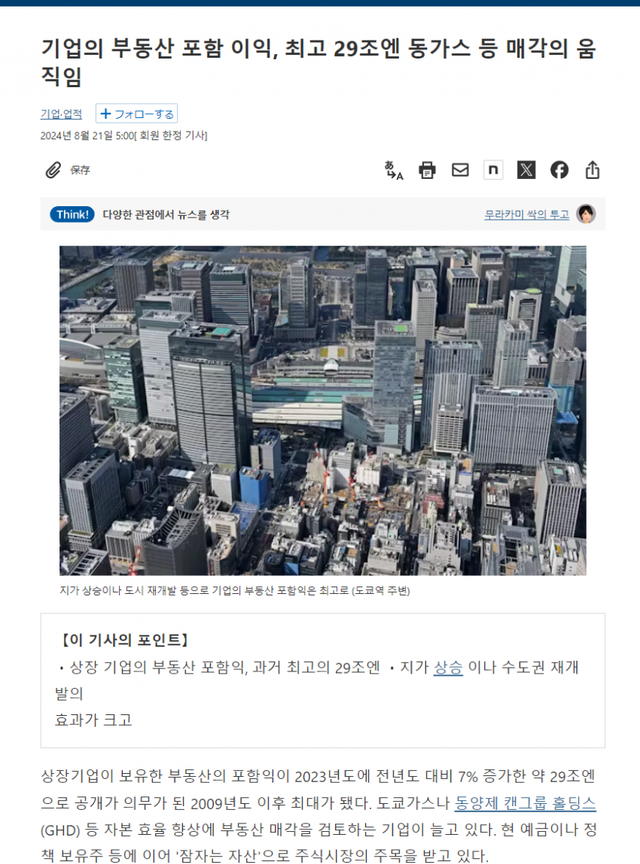Open 동양제 캔그룹 홀딩스 company link
Image resolution: width=640 pixels, height=864 pixels.
point(525,803)
